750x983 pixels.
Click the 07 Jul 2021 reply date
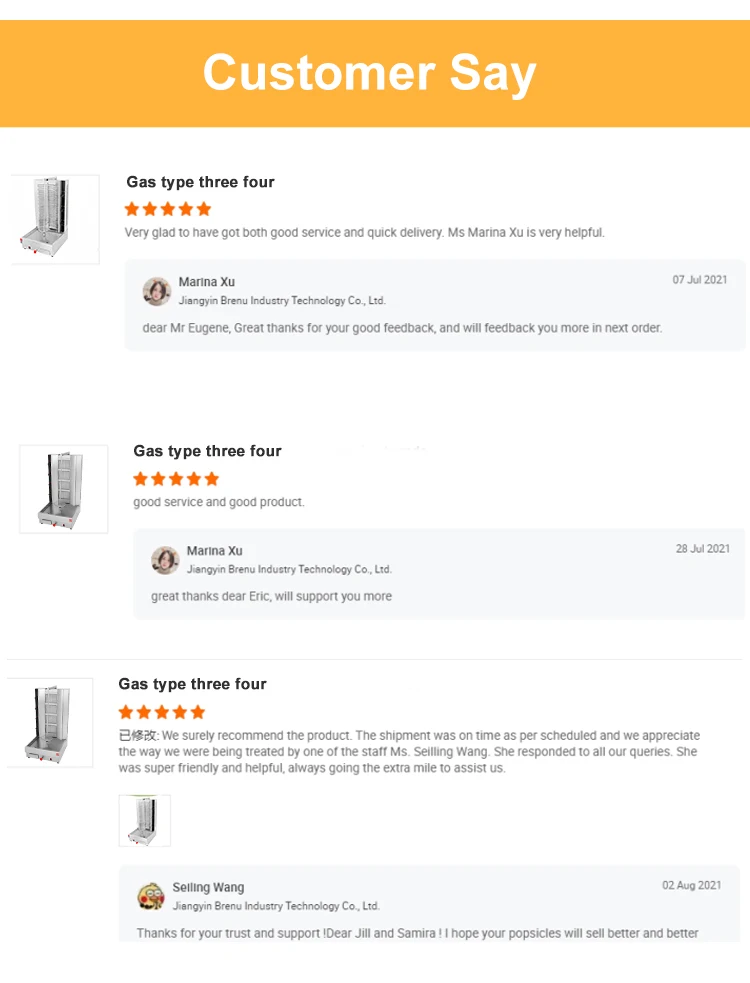click(700, 280)
